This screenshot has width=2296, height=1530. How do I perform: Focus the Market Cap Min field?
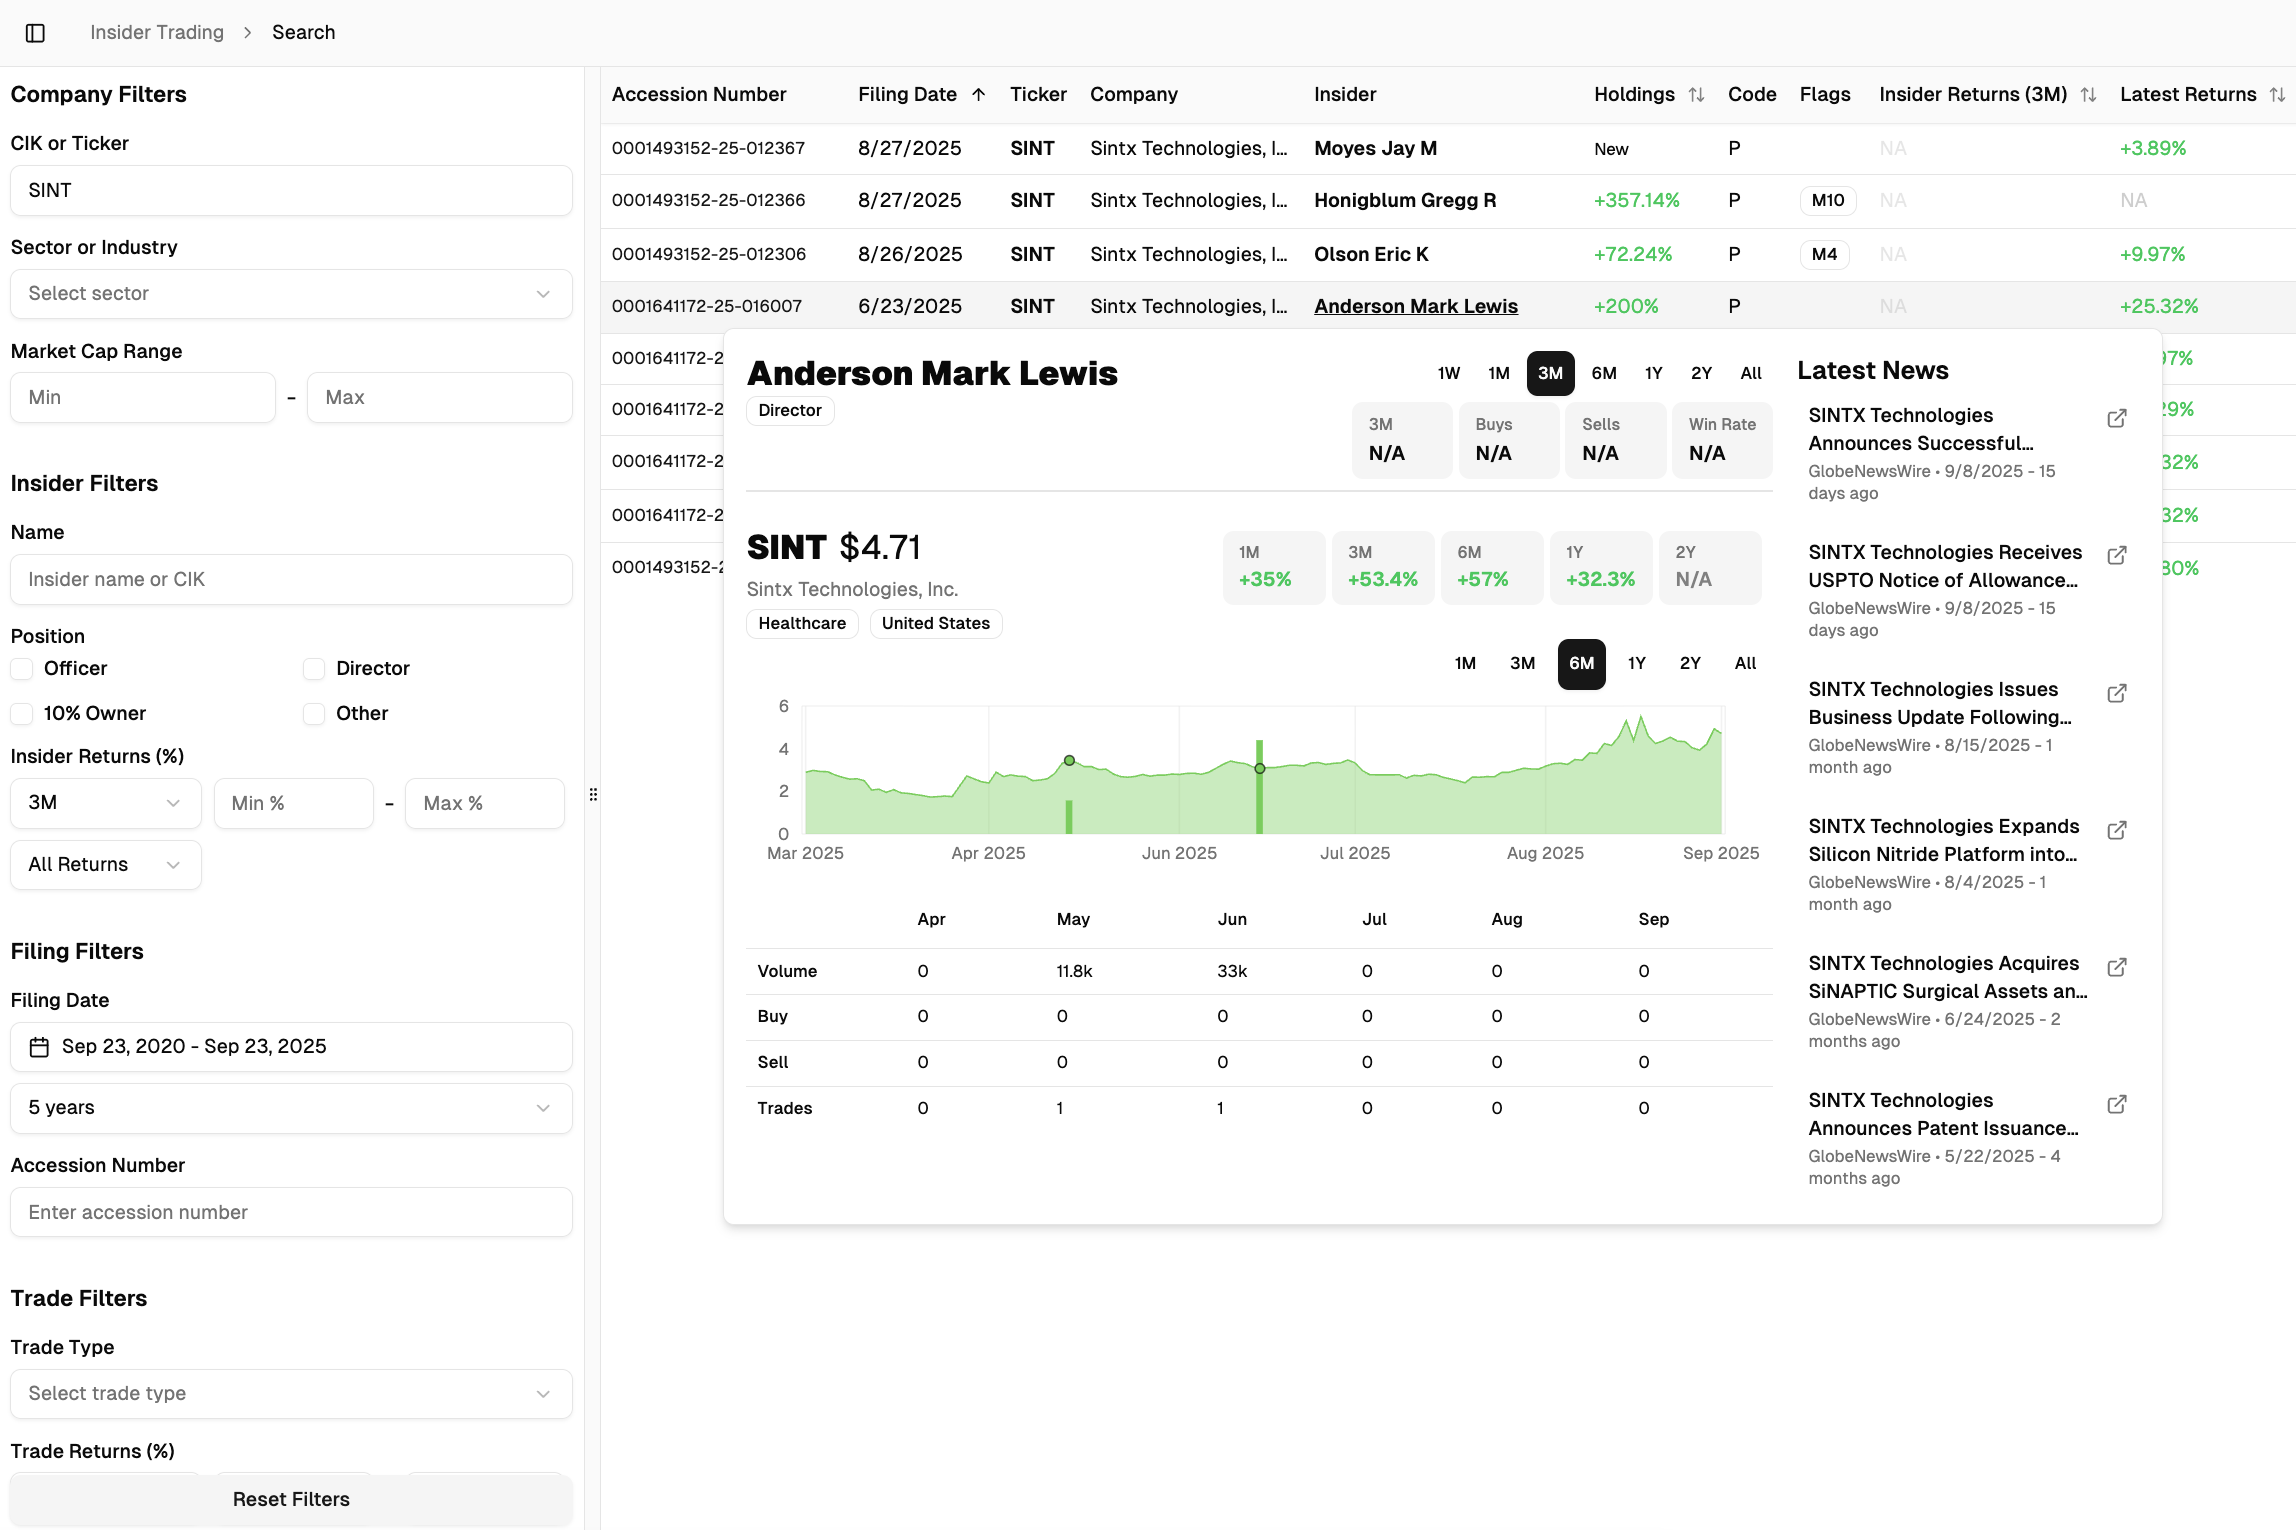click(x=143, y=398)
